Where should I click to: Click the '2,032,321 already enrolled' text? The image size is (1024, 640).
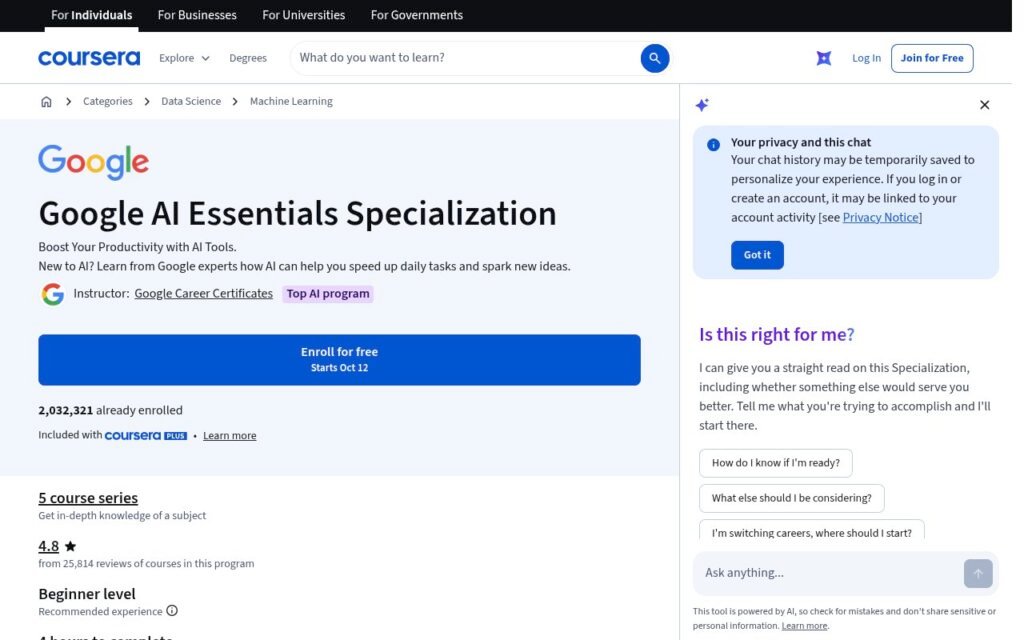110,411
